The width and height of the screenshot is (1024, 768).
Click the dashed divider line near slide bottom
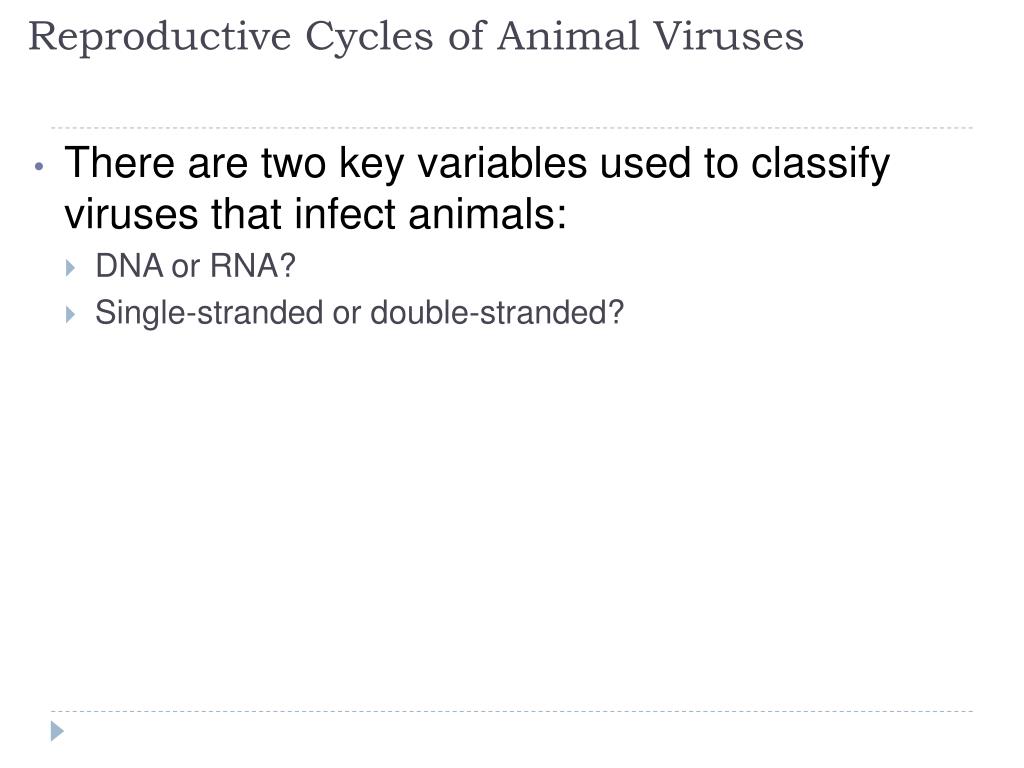point(512,711)
